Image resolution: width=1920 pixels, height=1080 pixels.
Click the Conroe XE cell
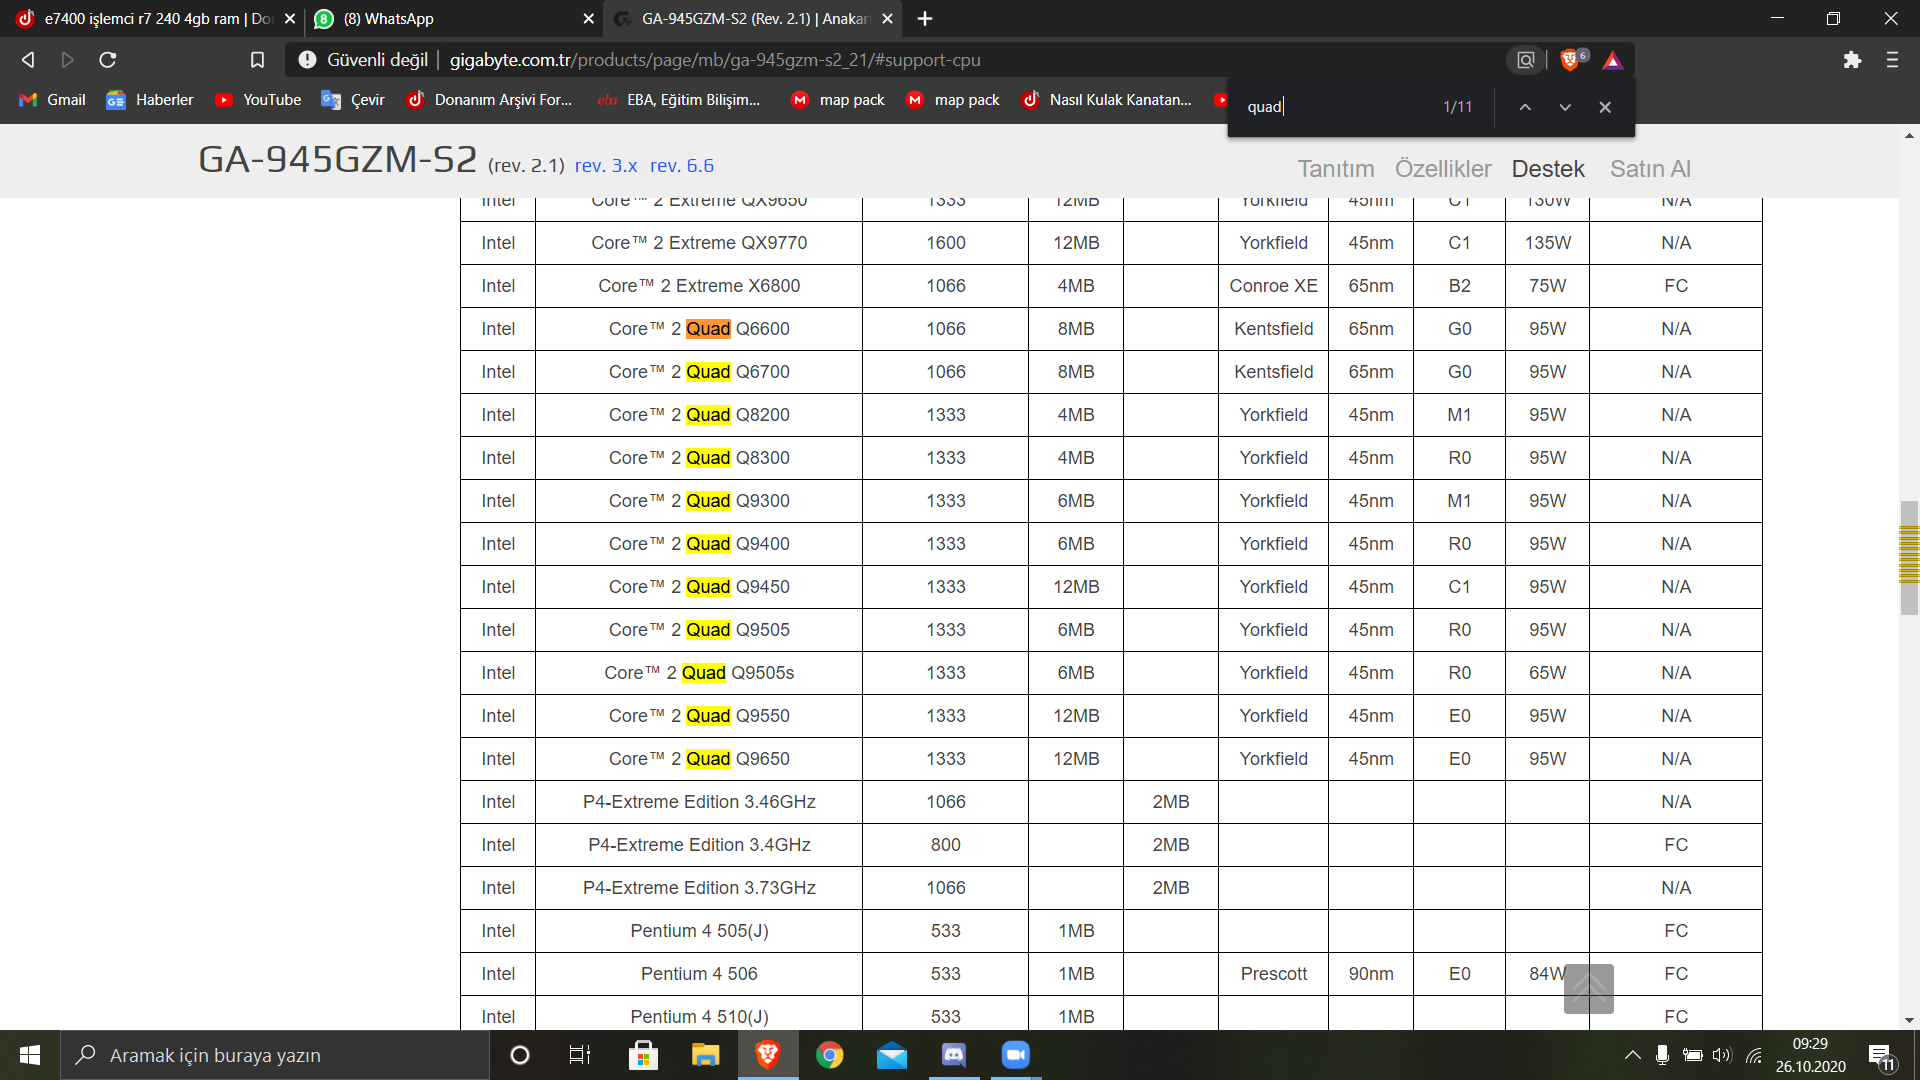tap(1273, 286)
